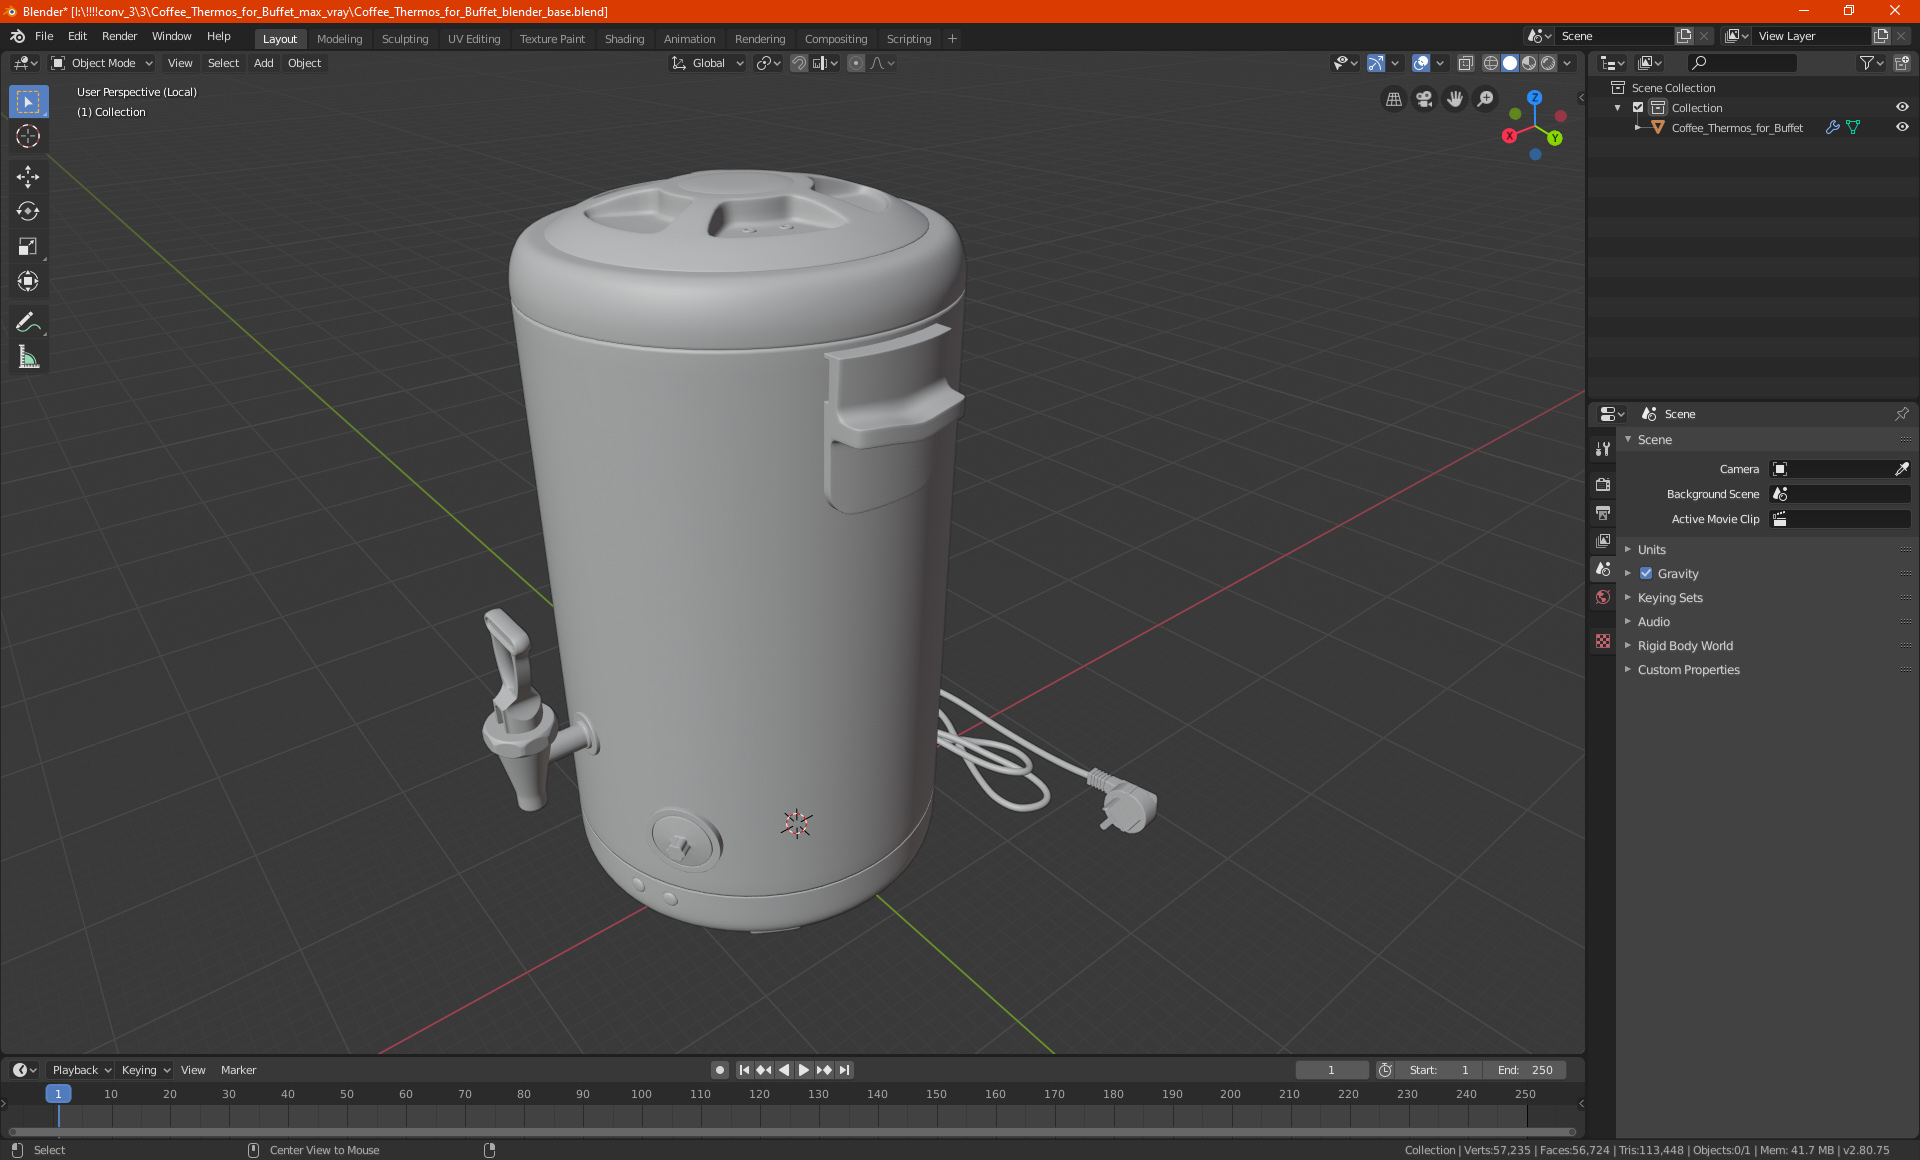Switch to the Shading workspace tab

coord(623,37)
